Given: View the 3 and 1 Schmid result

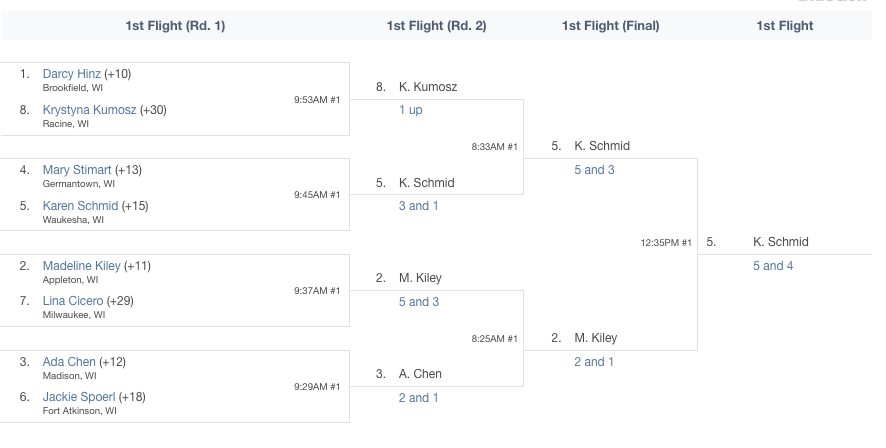Looking at the screenshot, I should pyautogui.click(x=419, y=206).
